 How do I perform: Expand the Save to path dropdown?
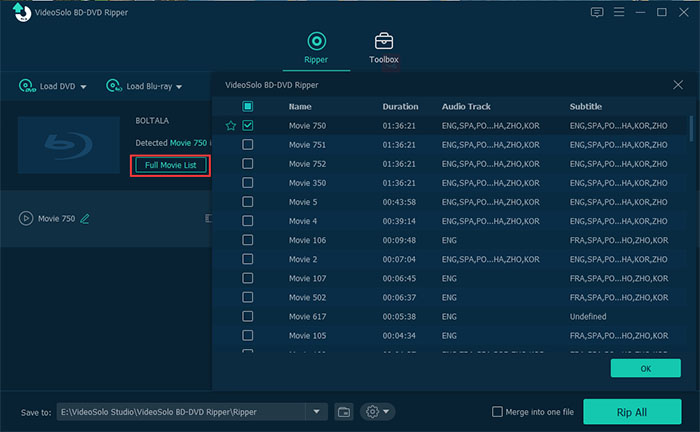[x=317, y=411]
